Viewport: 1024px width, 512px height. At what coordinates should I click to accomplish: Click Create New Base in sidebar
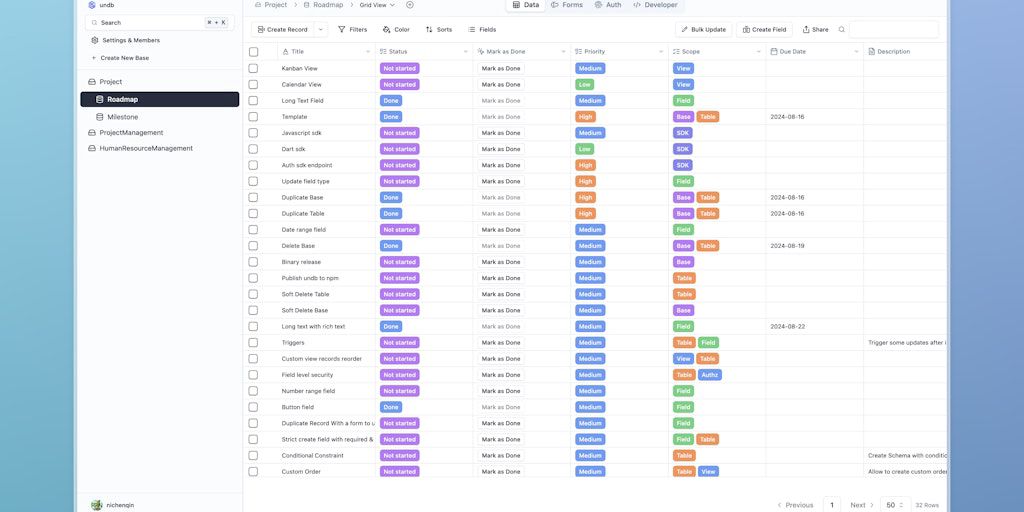125,58
